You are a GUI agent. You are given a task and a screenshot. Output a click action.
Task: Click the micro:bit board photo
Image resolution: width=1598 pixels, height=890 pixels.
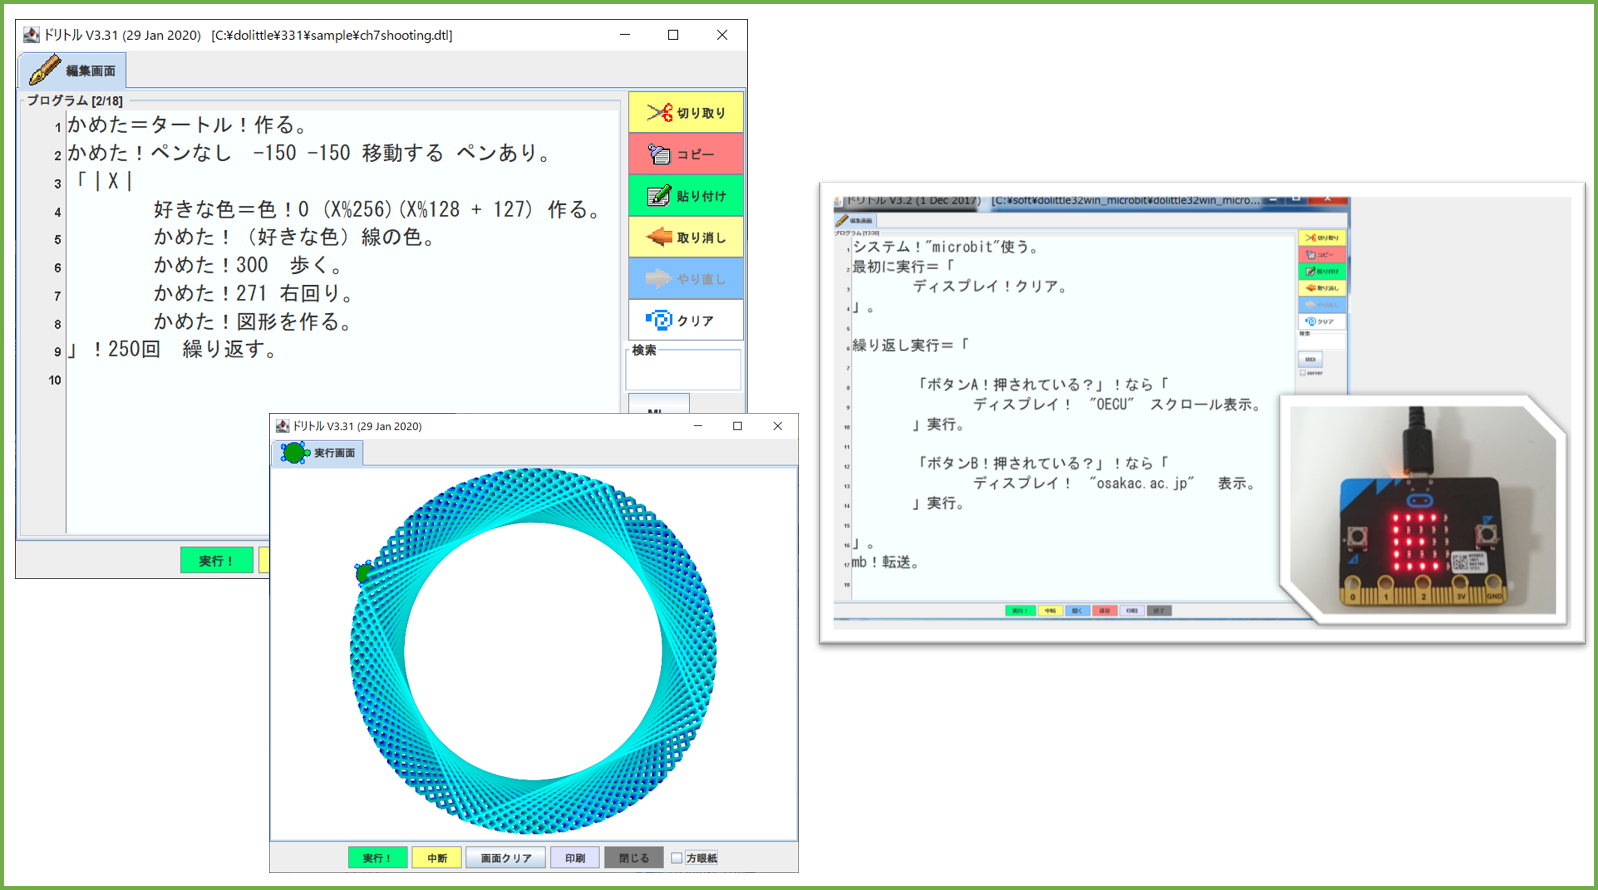(1422, 512)
